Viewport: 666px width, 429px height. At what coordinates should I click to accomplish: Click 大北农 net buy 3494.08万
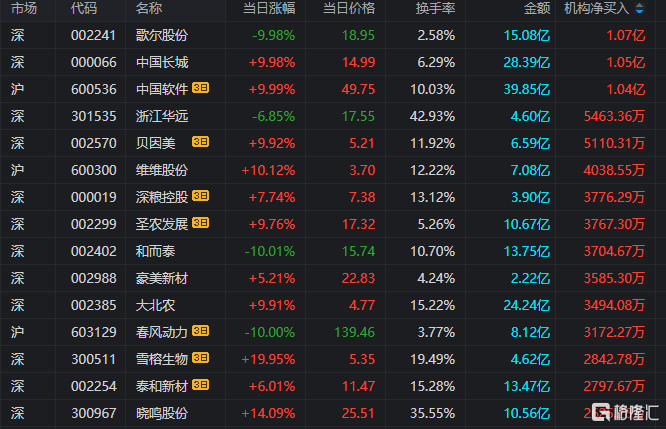pyautogui.click(x=614, y=305)
